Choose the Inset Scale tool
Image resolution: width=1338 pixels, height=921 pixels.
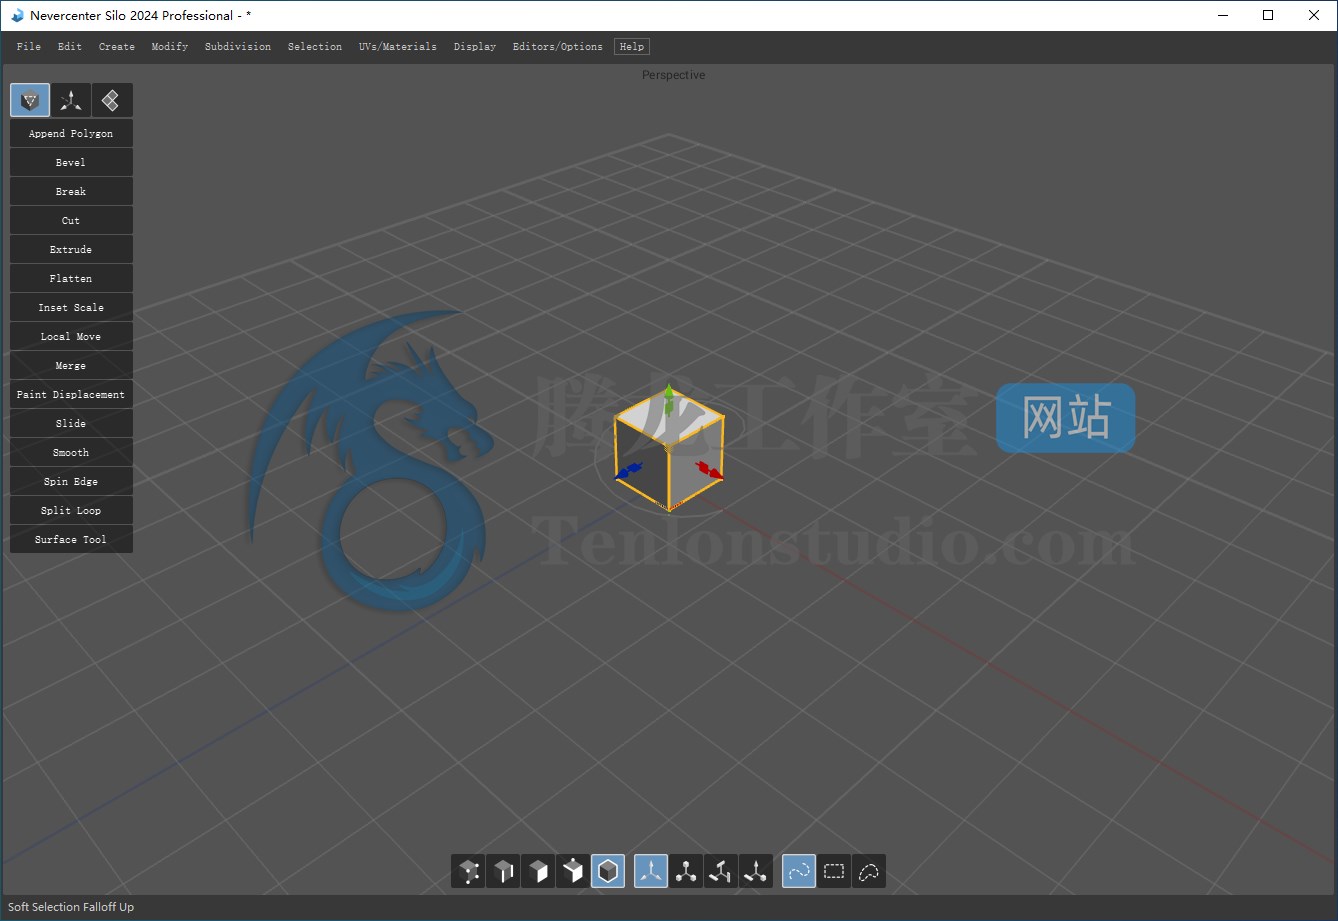(71, 308)
